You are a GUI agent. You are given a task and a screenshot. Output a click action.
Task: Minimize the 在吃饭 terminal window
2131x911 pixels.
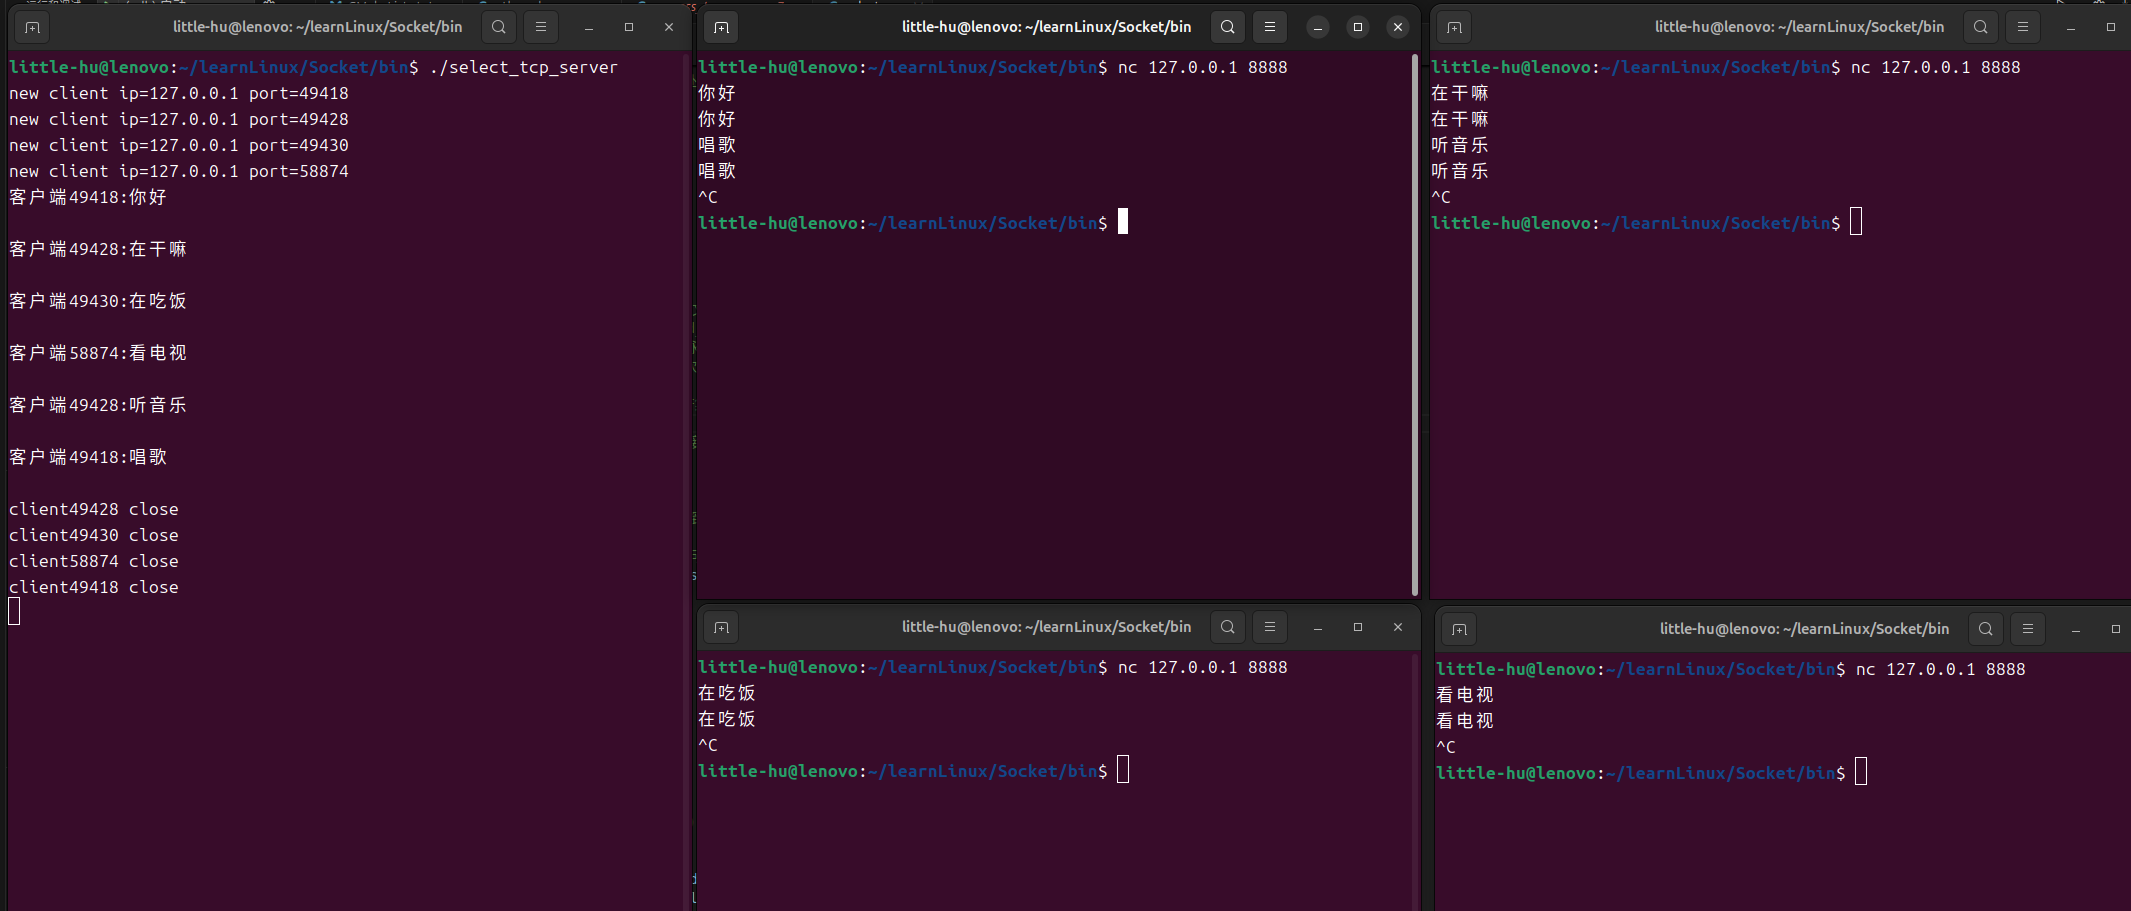coord(1318,627)
